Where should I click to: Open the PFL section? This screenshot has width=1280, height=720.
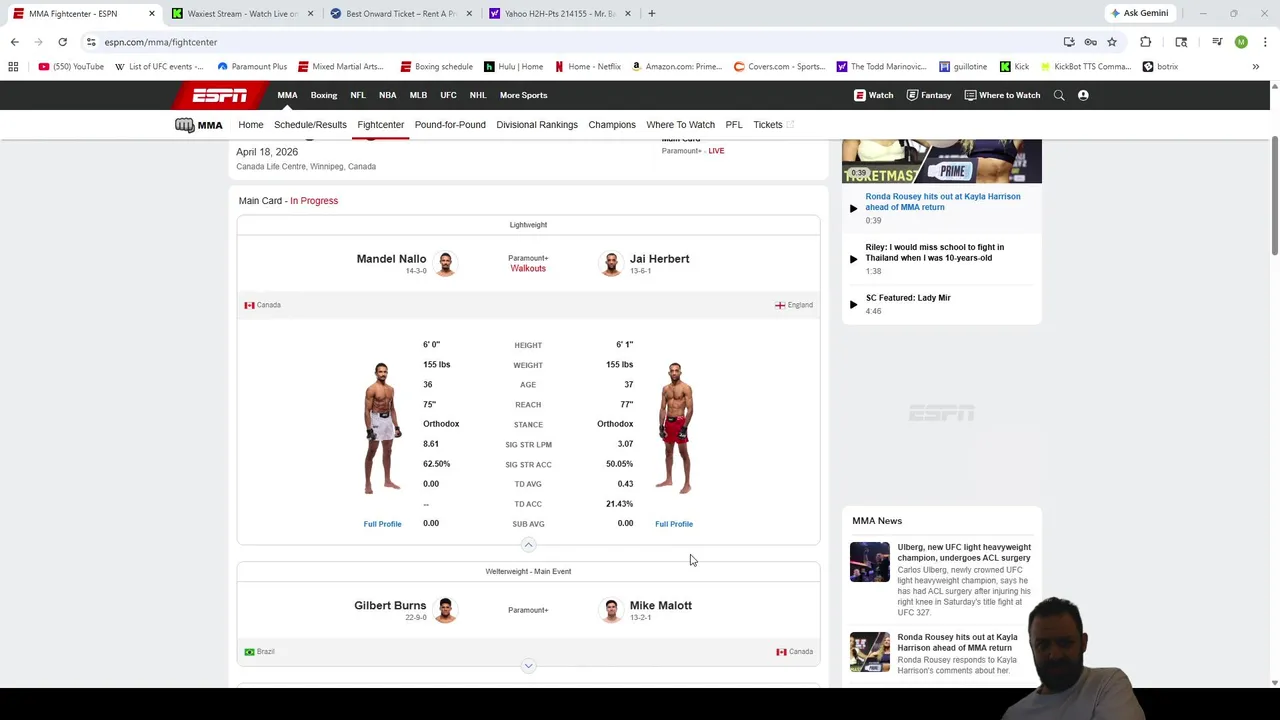click(x=734, y=125)
